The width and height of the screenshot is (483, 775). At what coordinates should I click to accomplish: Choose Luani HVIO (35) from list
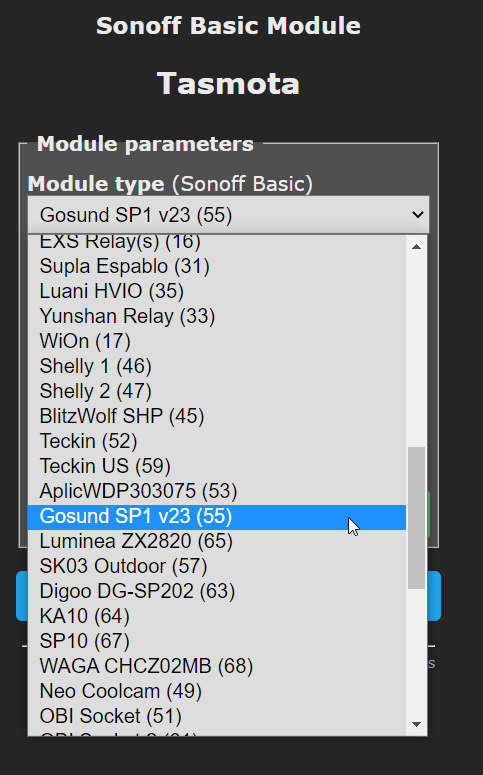[217, 291]
